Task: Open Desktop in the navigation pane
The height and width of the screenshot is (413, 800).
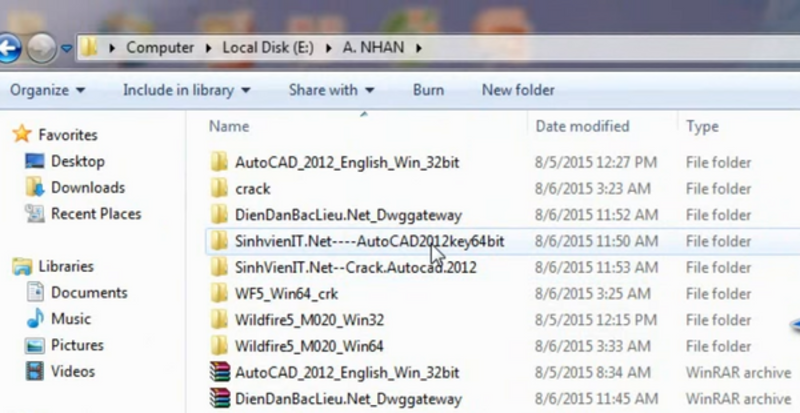Action: click(78, 161)
